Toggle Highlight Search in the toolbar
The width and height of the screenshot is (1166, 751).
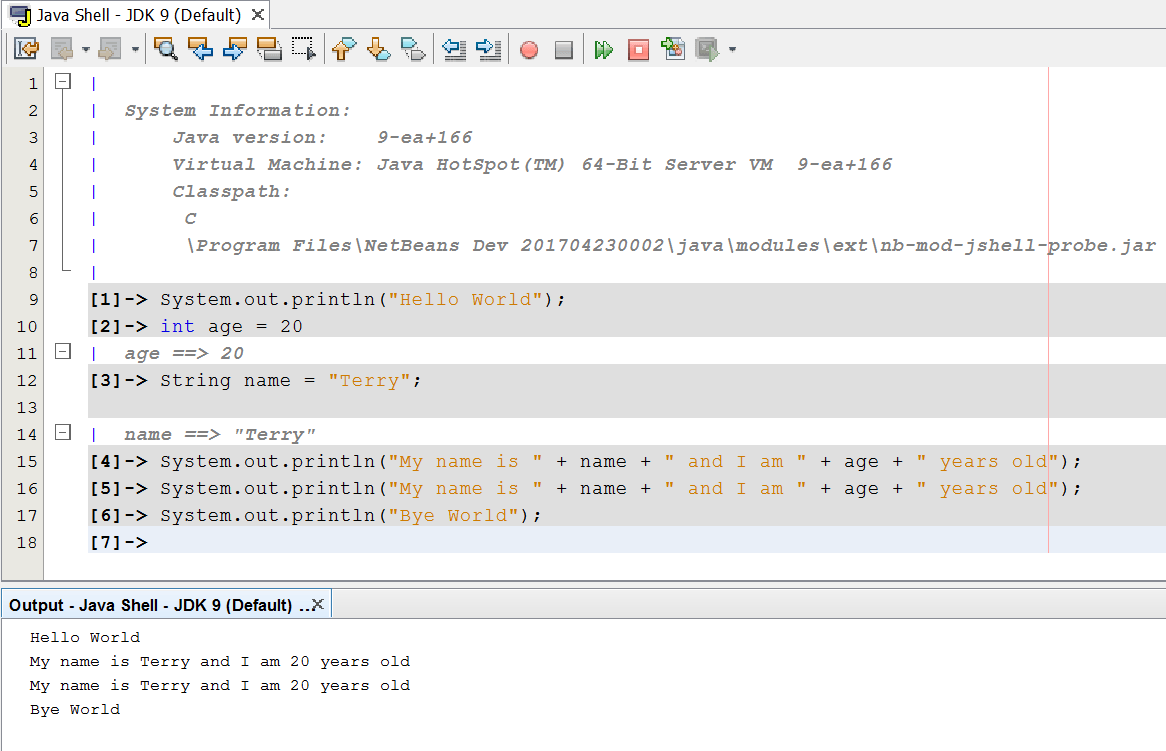[269, 49]
